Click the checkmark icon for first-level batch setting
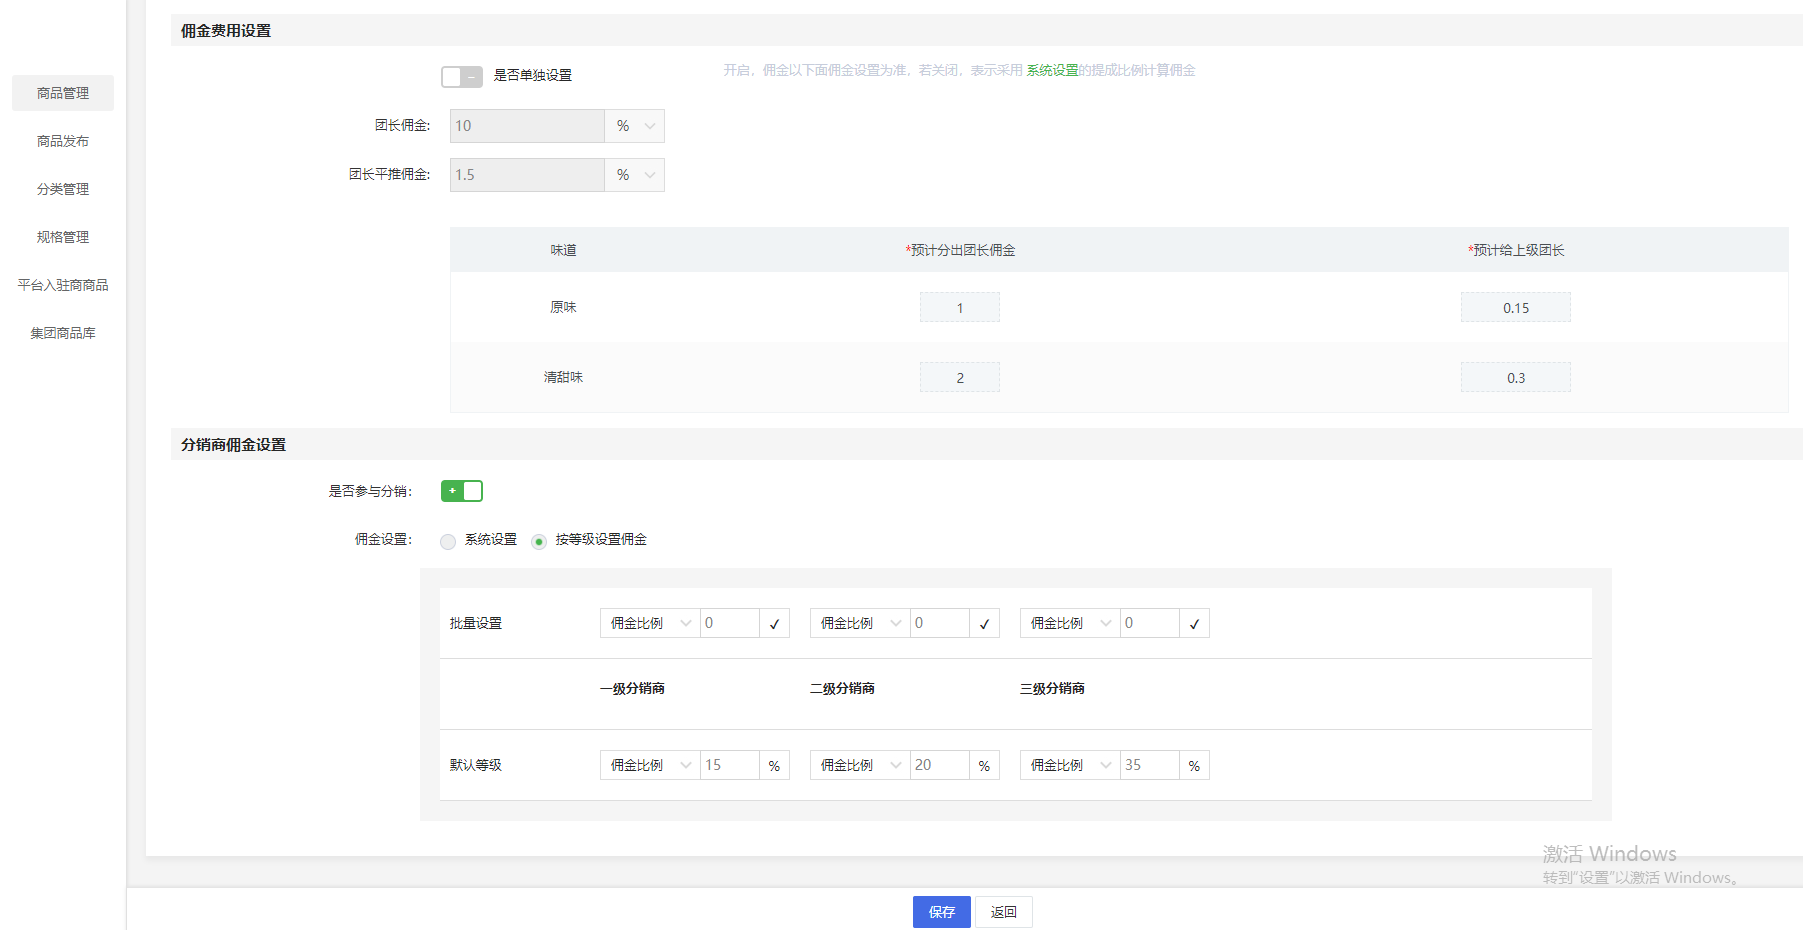Viewport: 1803px width, 930px height. coord(774,624)
